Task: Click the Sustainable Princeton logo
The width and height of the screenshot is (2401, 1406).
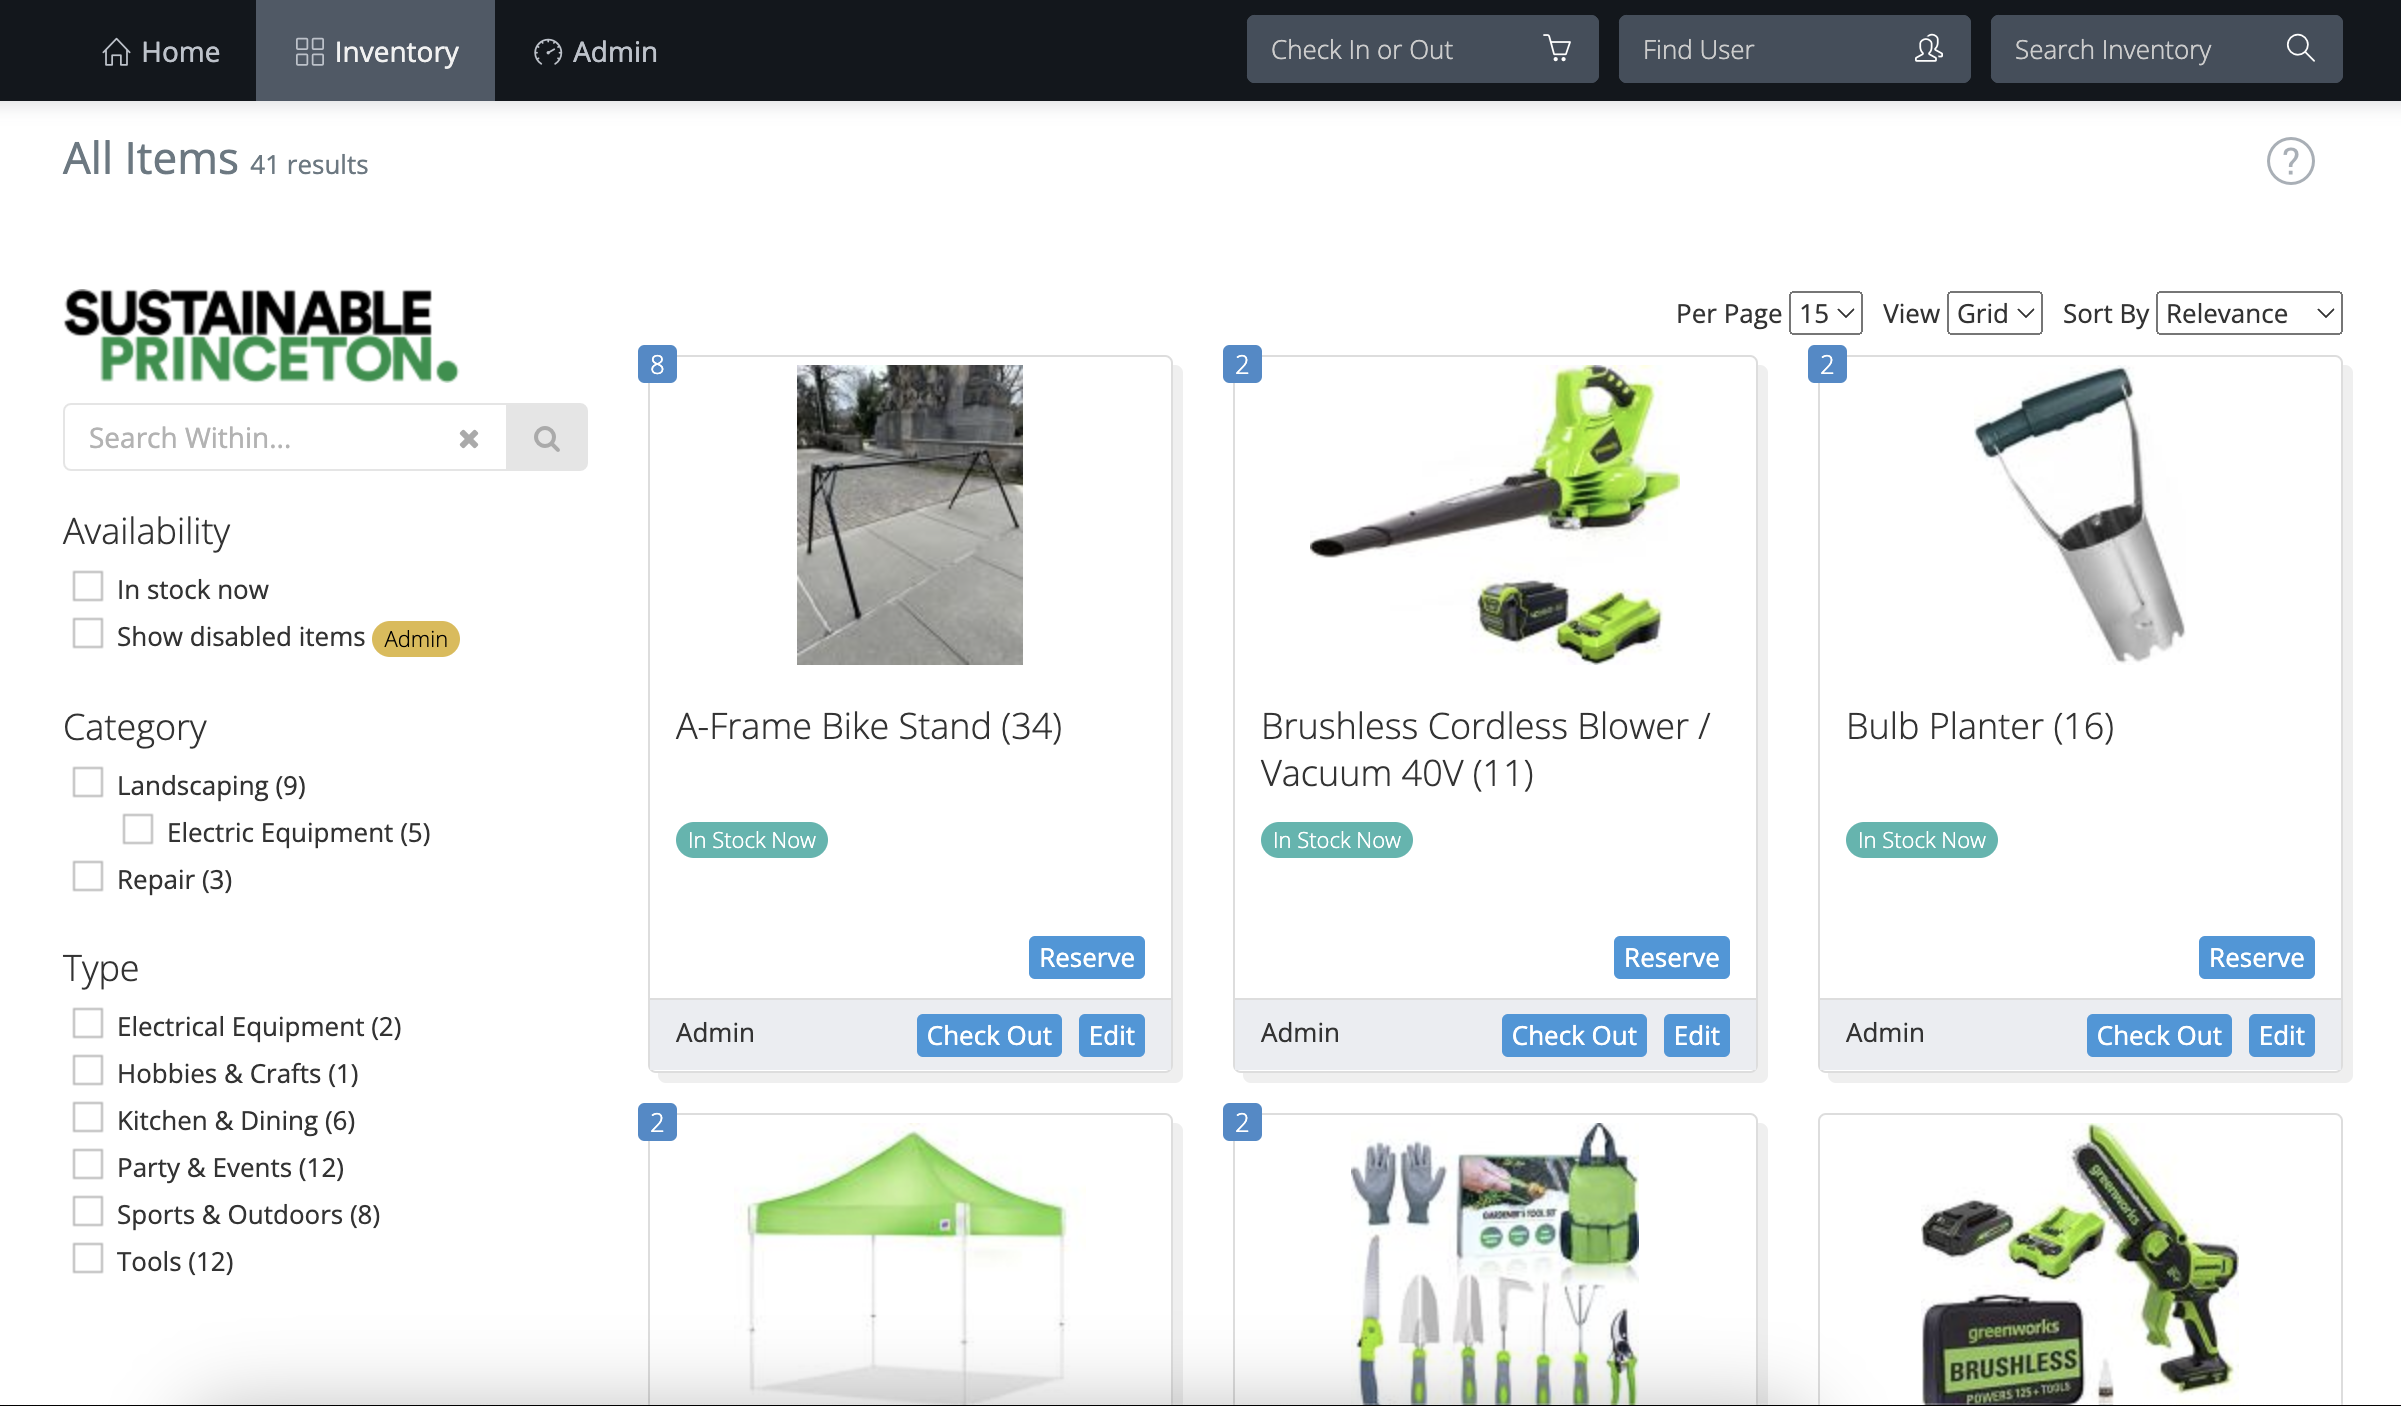Action: tap(260, 335)
